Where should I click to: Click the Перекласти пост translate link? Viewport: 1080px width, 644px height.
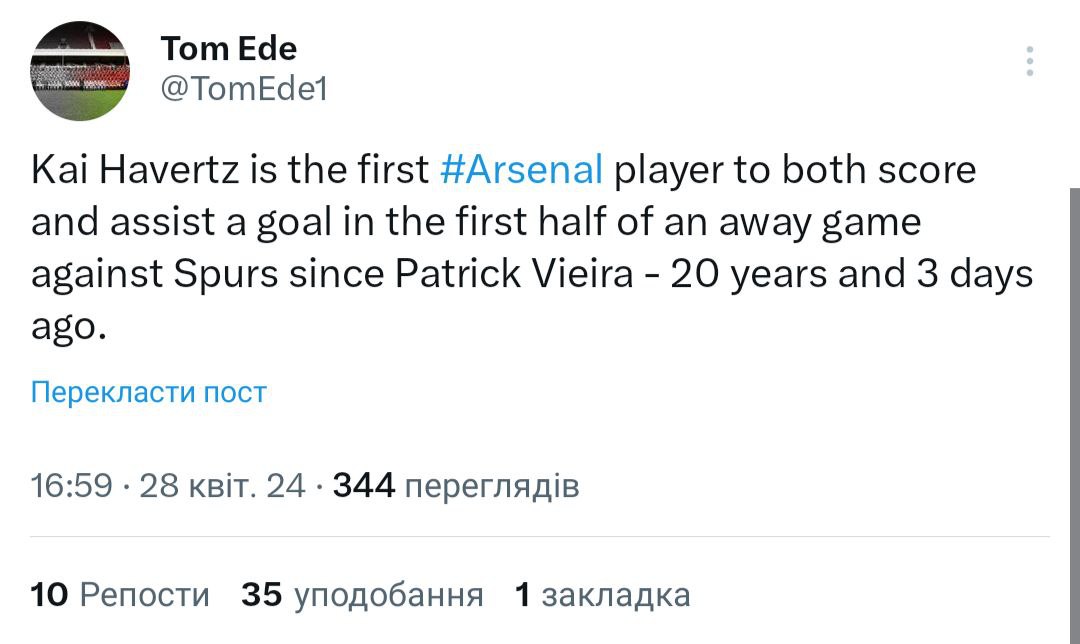pos(149,391)
